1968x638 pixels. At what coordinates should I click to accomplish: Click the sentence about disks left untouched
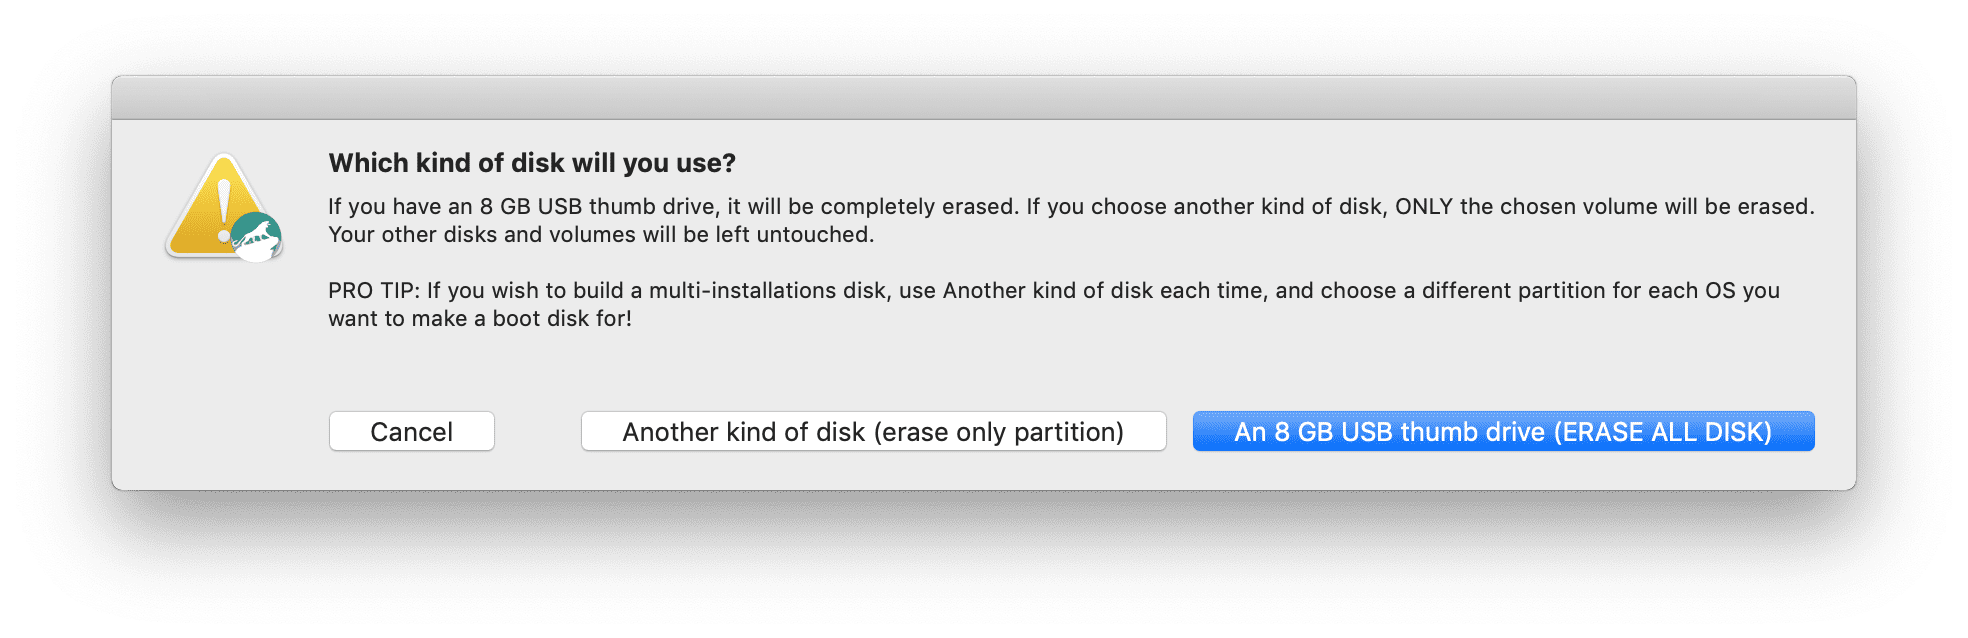click(x=601, y=234)
